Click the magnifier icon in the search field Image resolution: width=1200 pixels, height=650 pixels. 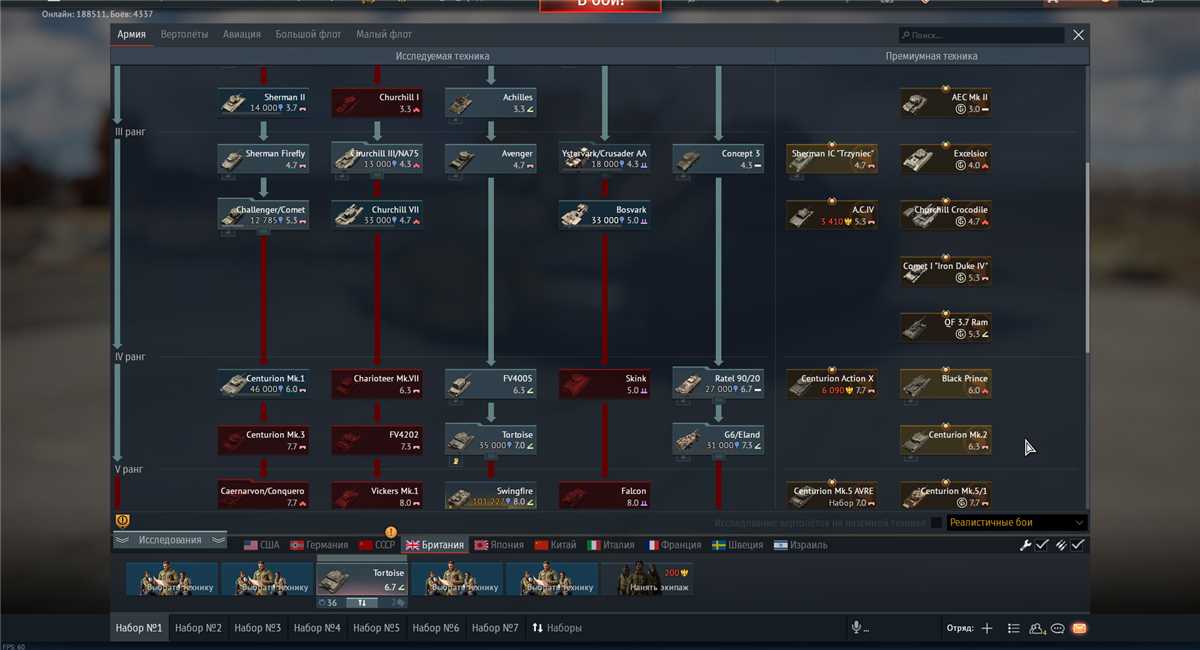(x=904, y=35)
